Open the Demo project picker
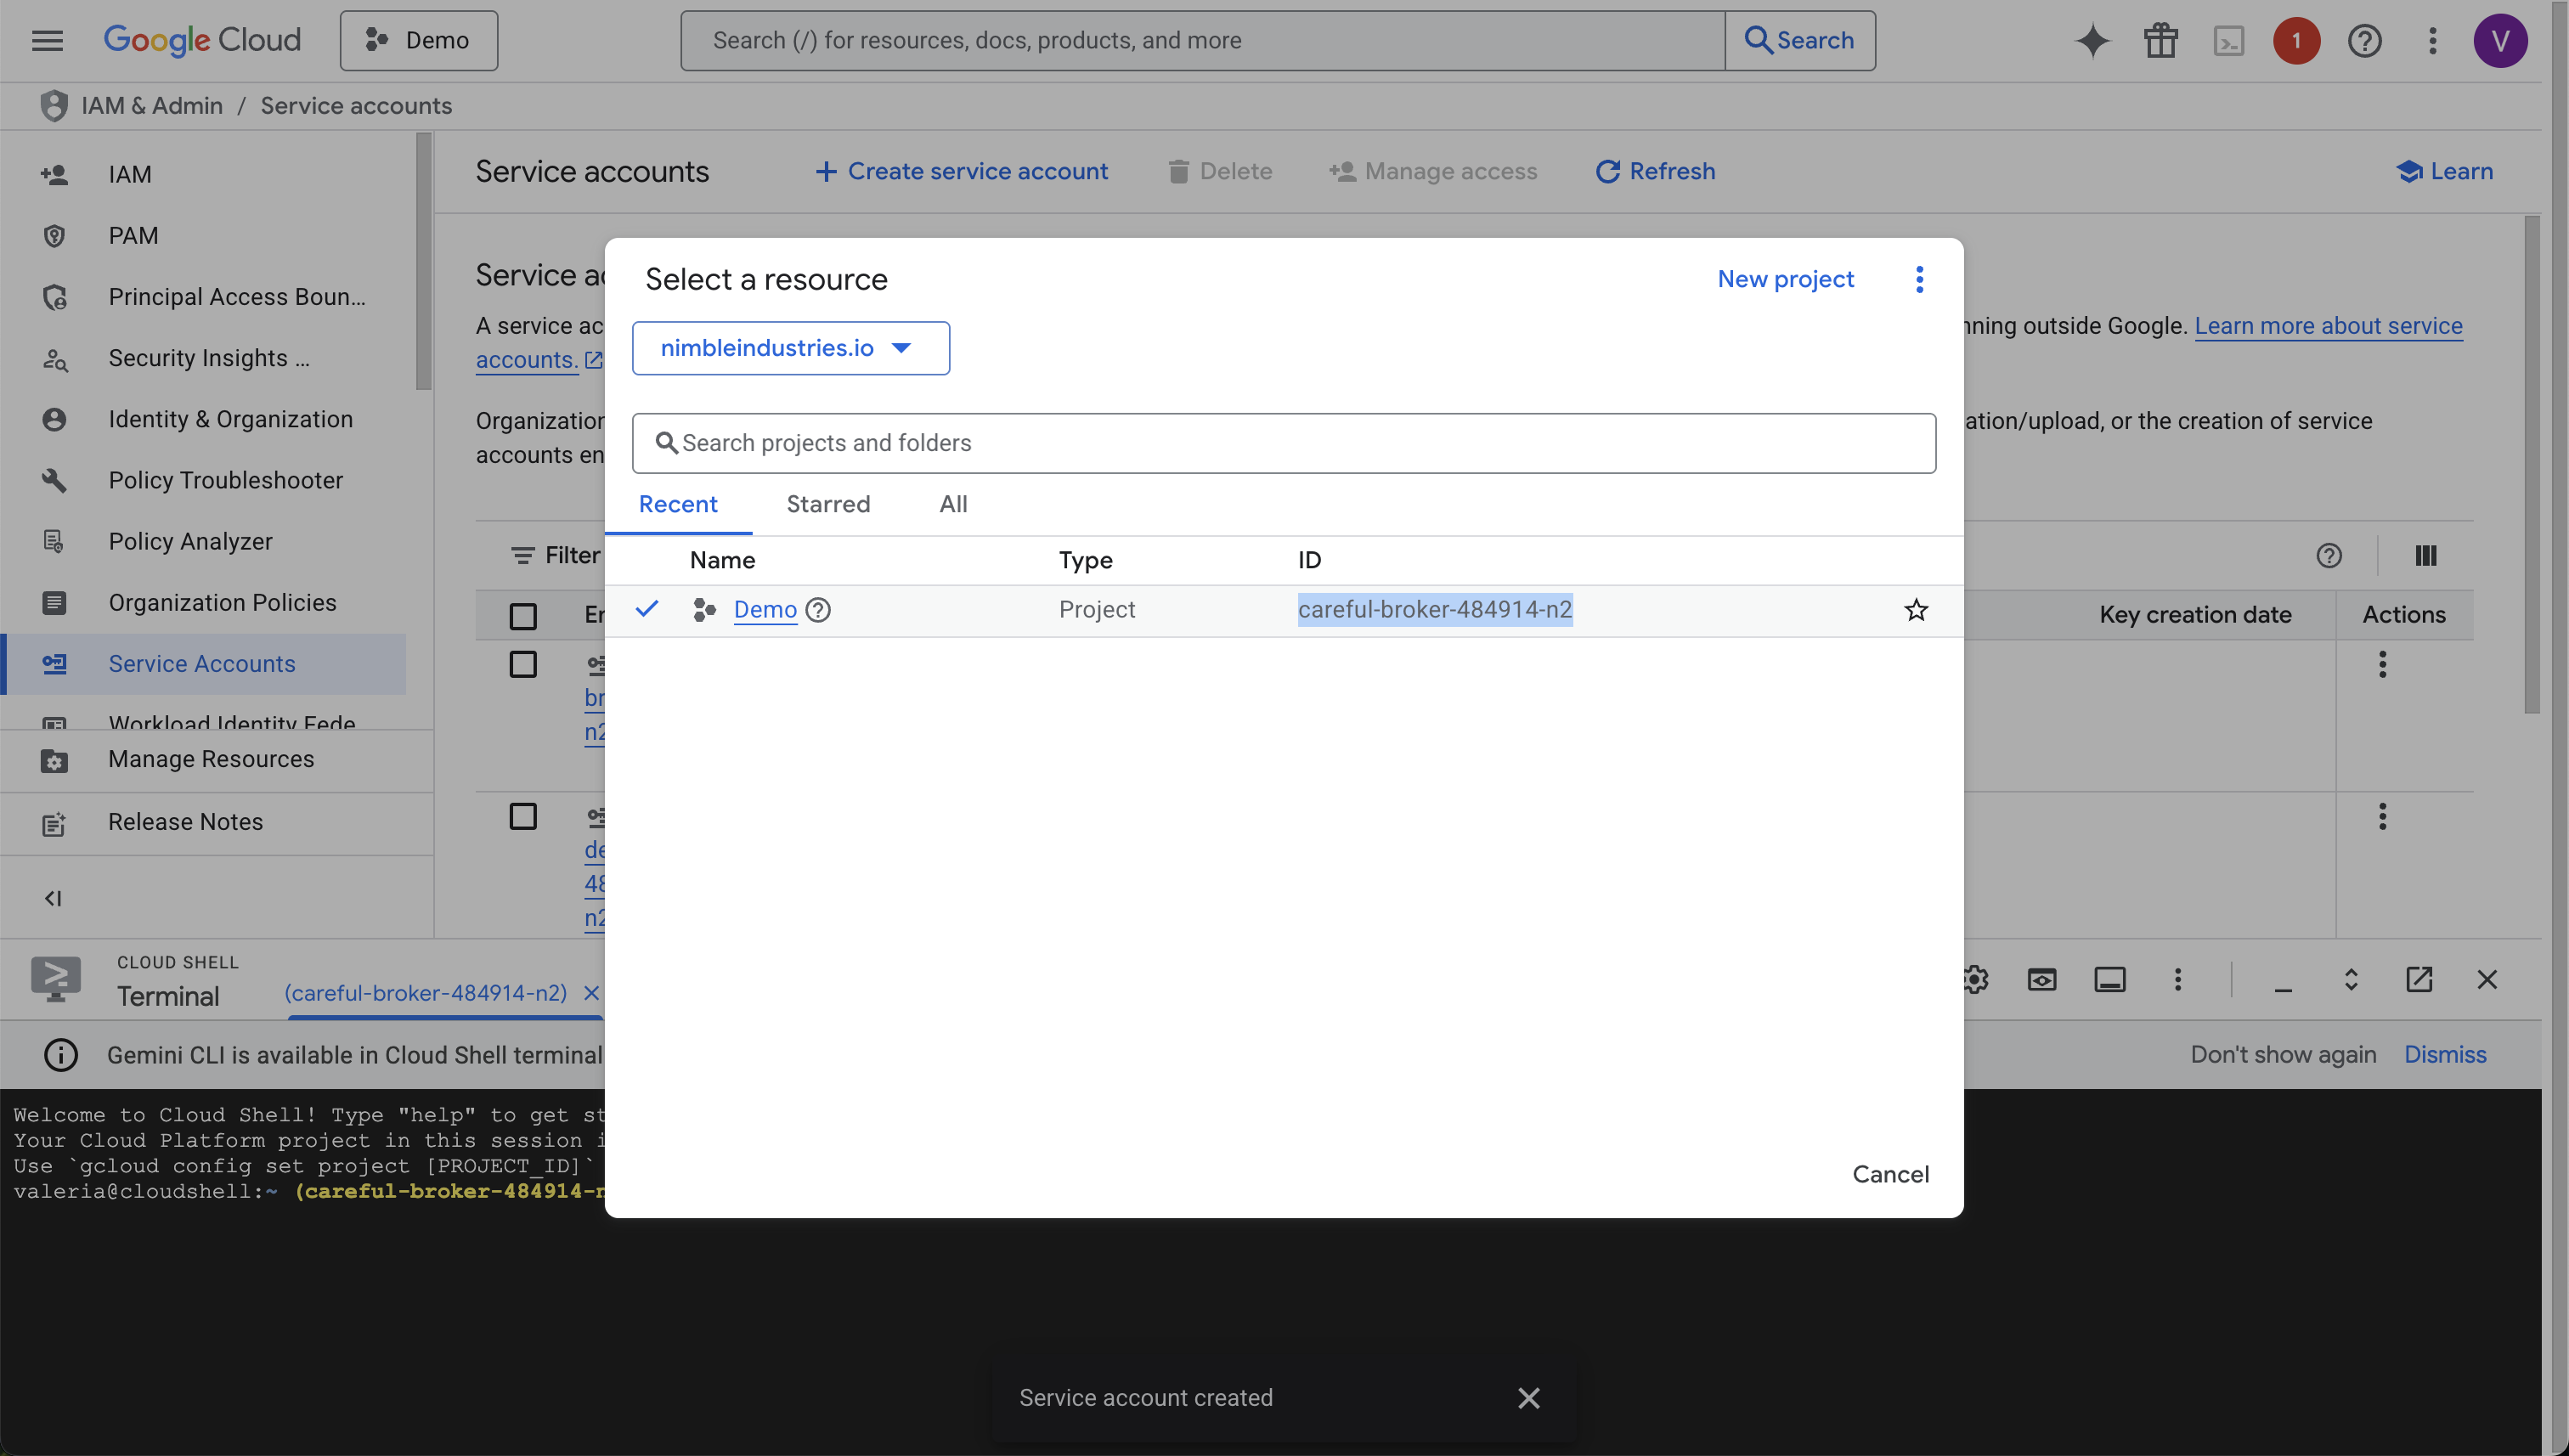This screenshot has height=1456, width=2569. click(x=419, y=41)
